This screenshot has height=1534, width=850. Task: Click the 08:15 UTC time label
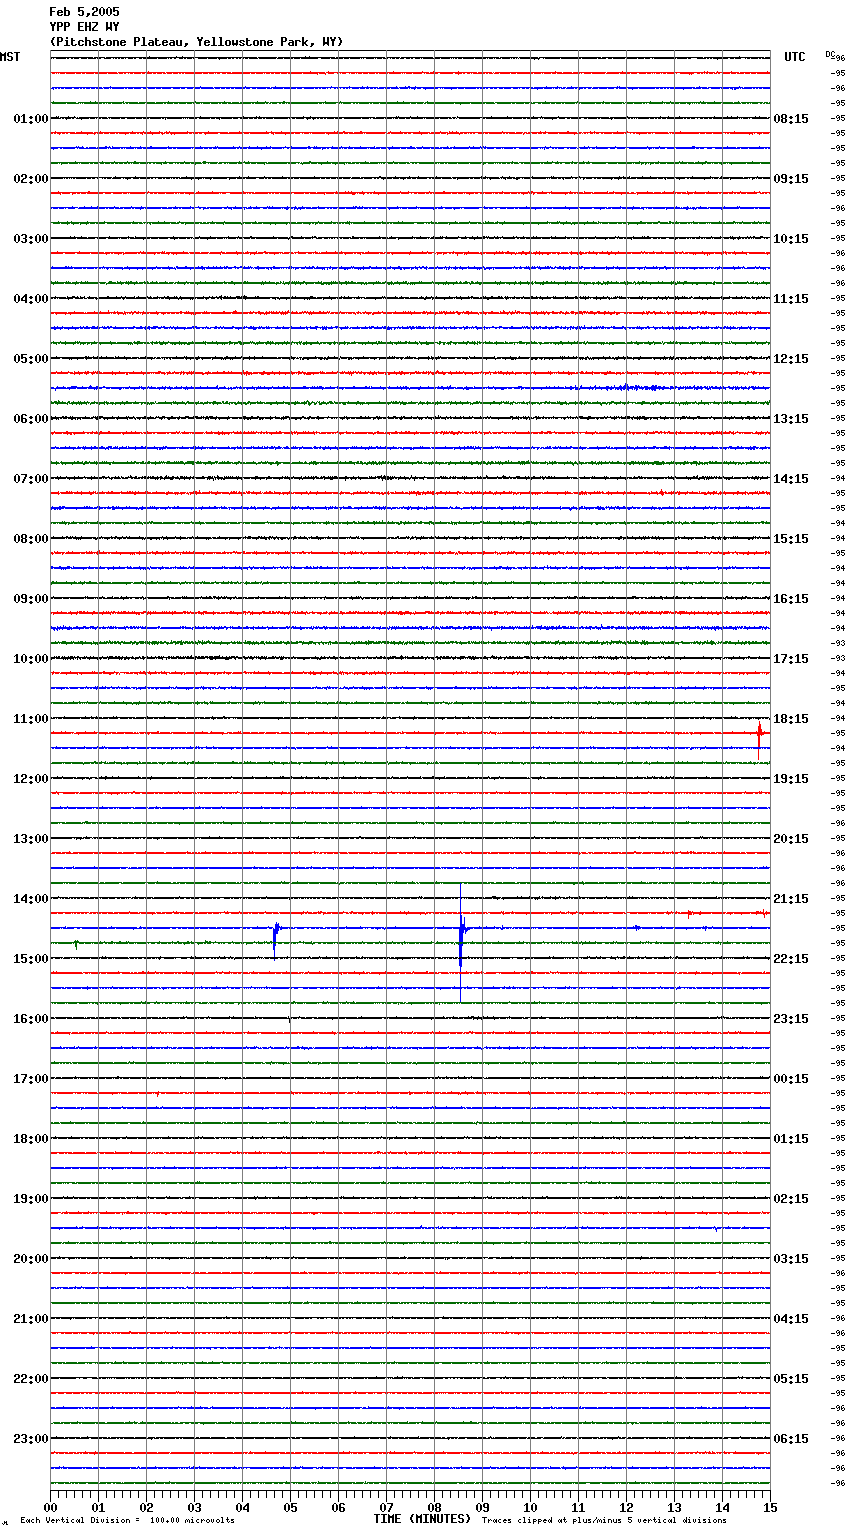(791, 119)
